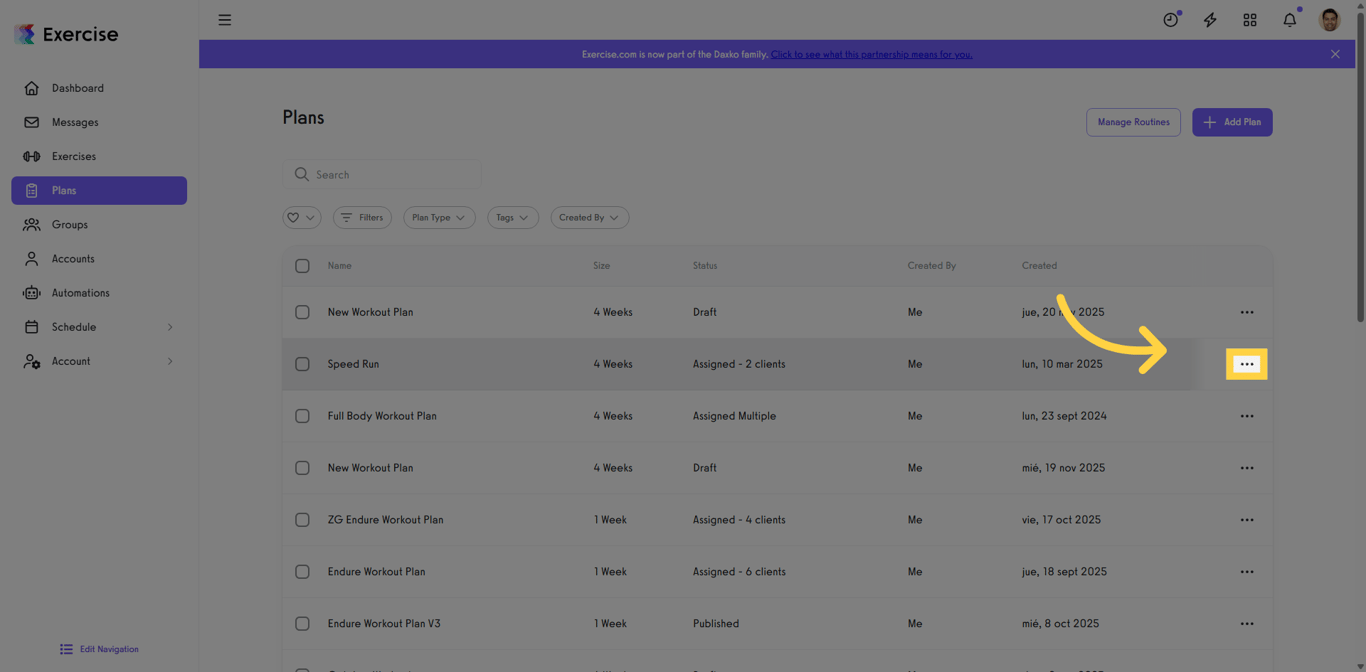Open the user profile avatar
Viewport: 1366px width, 672px height.
(1330, 20)
